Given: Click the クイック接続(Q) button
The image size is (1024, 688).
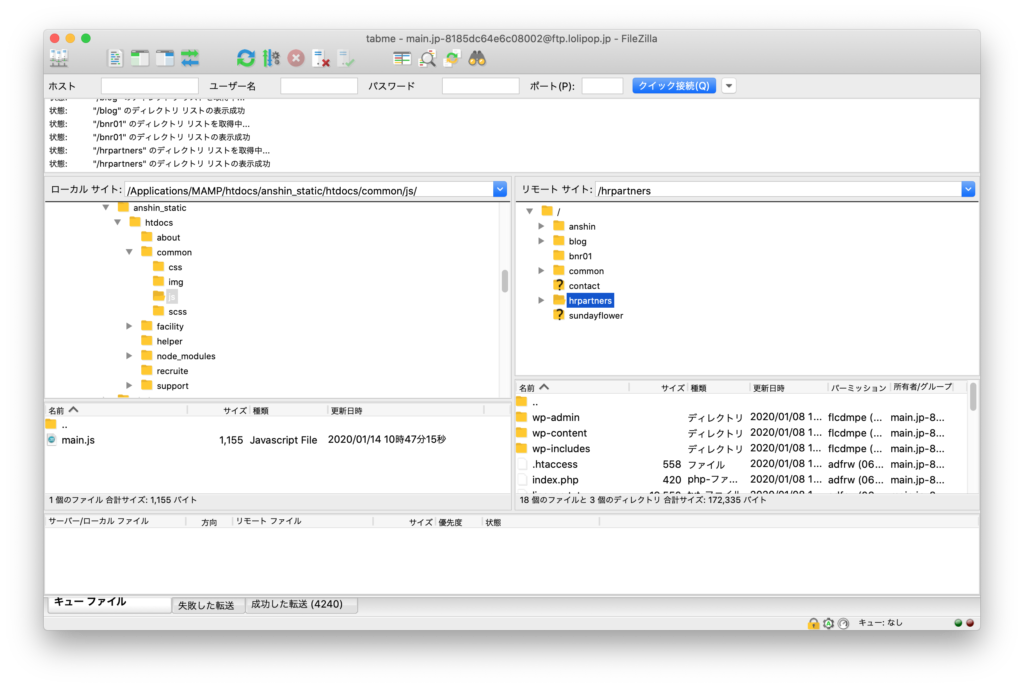Looking at the screenshot, I should click(673, 86).
